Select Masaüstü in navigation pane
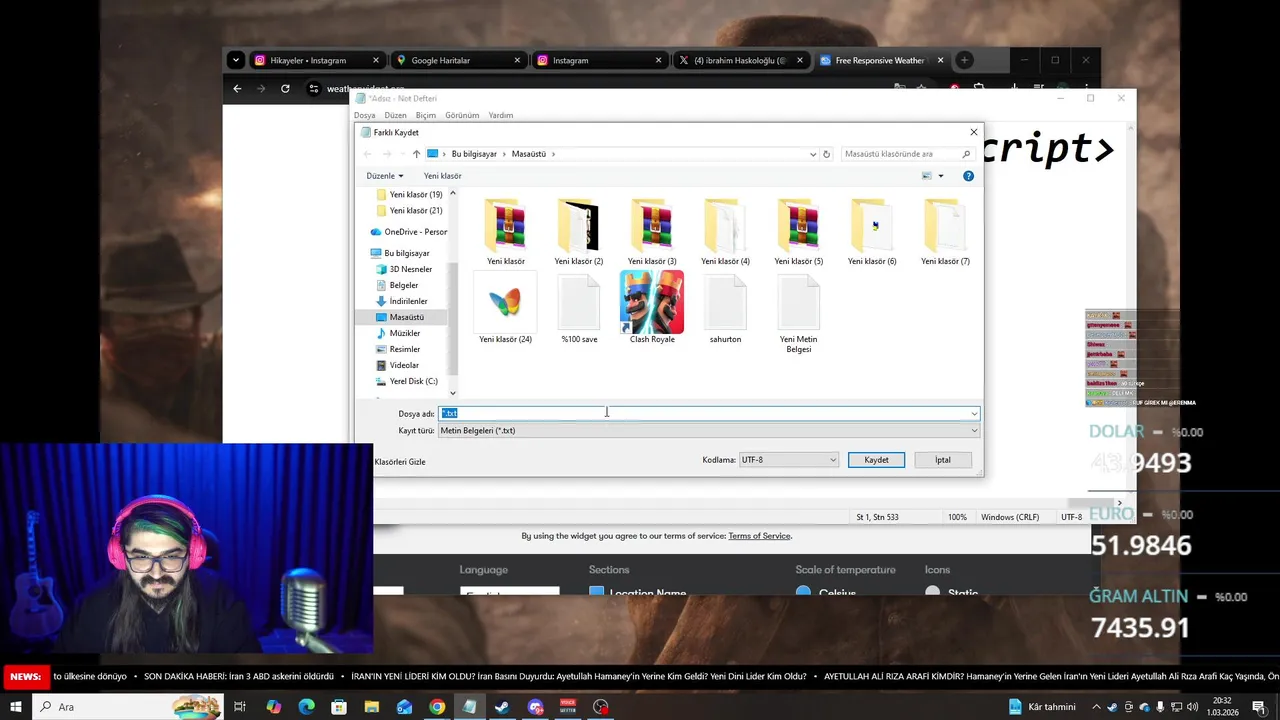 tap(399, 317)
